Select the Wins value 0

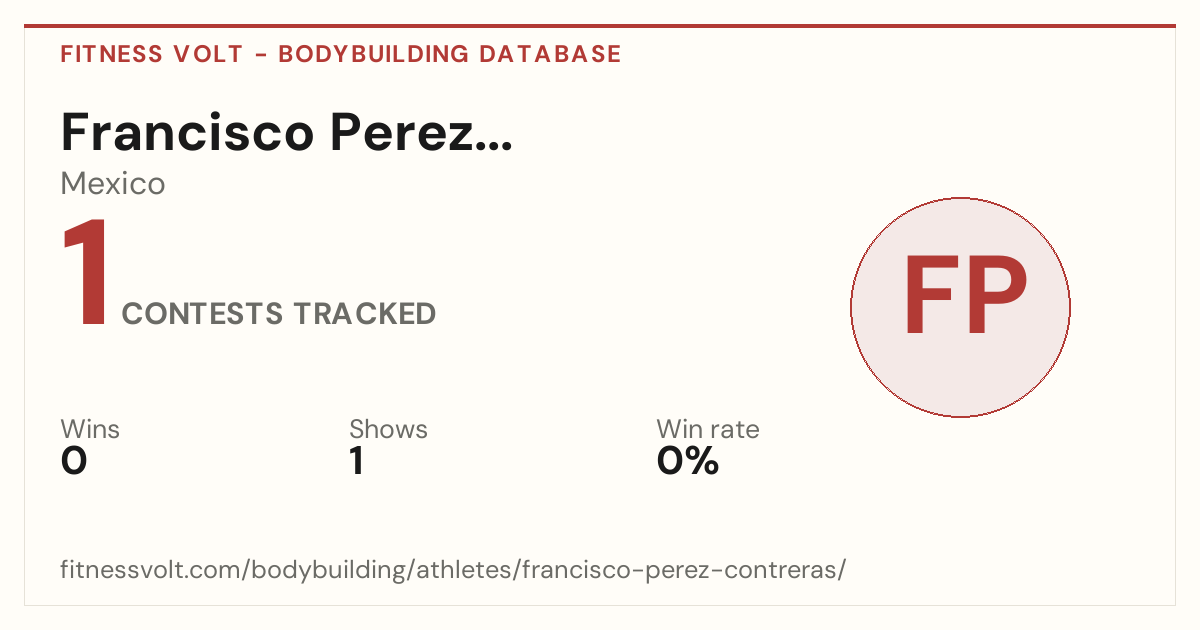pyautogui.click(x=74, y=461)
